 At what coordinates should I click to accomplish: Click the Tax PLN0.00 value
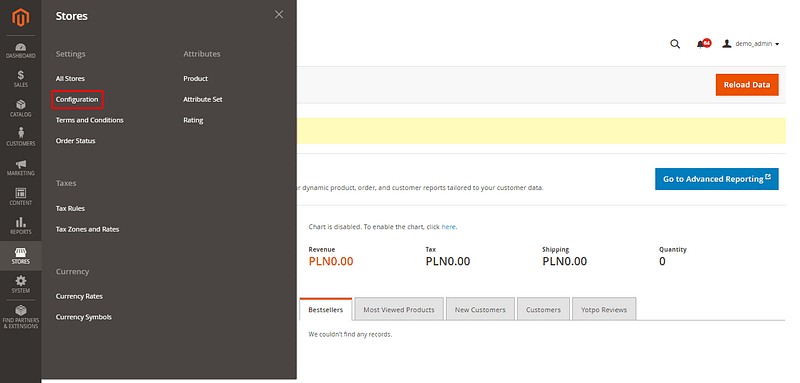[447, 262]
